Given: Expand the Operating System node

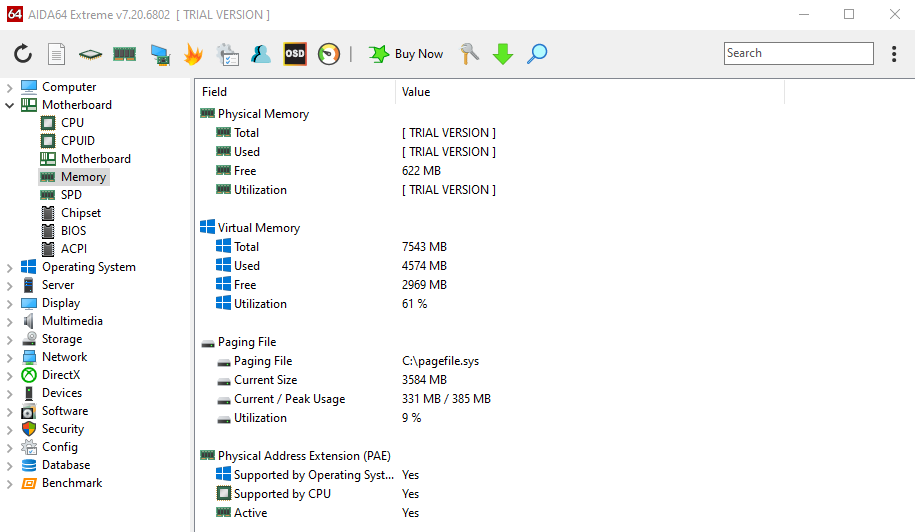Looking at the screenshot, I should (x=9, y=268).
